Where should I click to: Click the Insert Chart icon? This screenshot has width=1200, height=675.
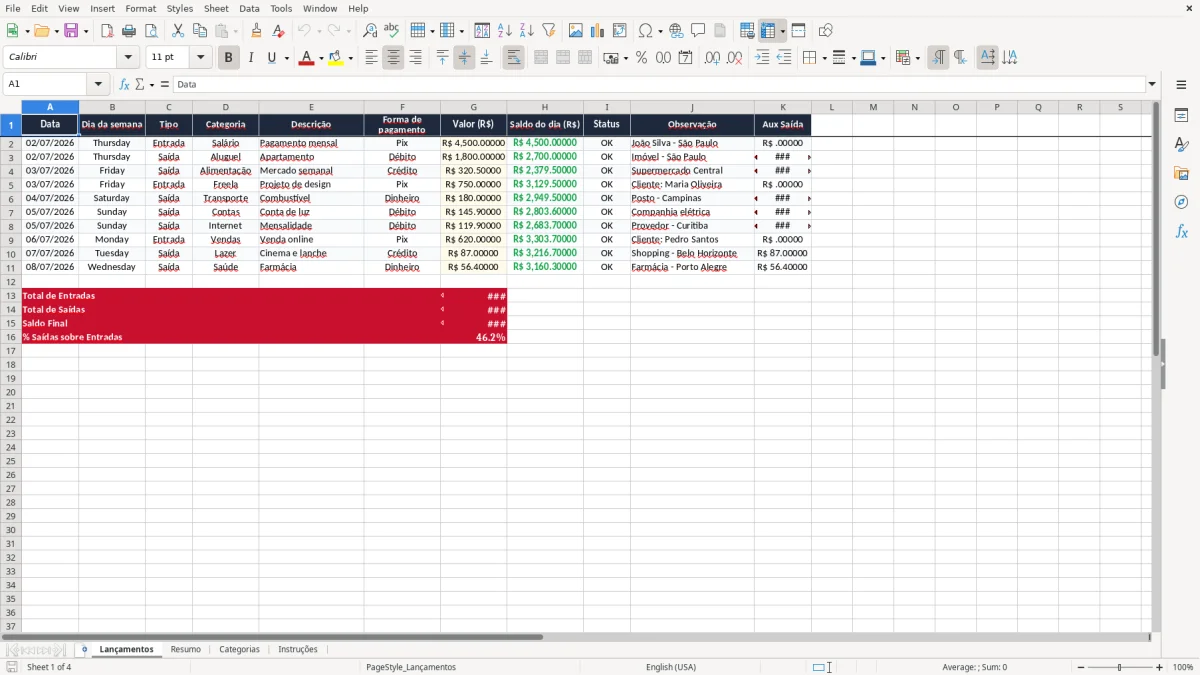coord(598,31)
